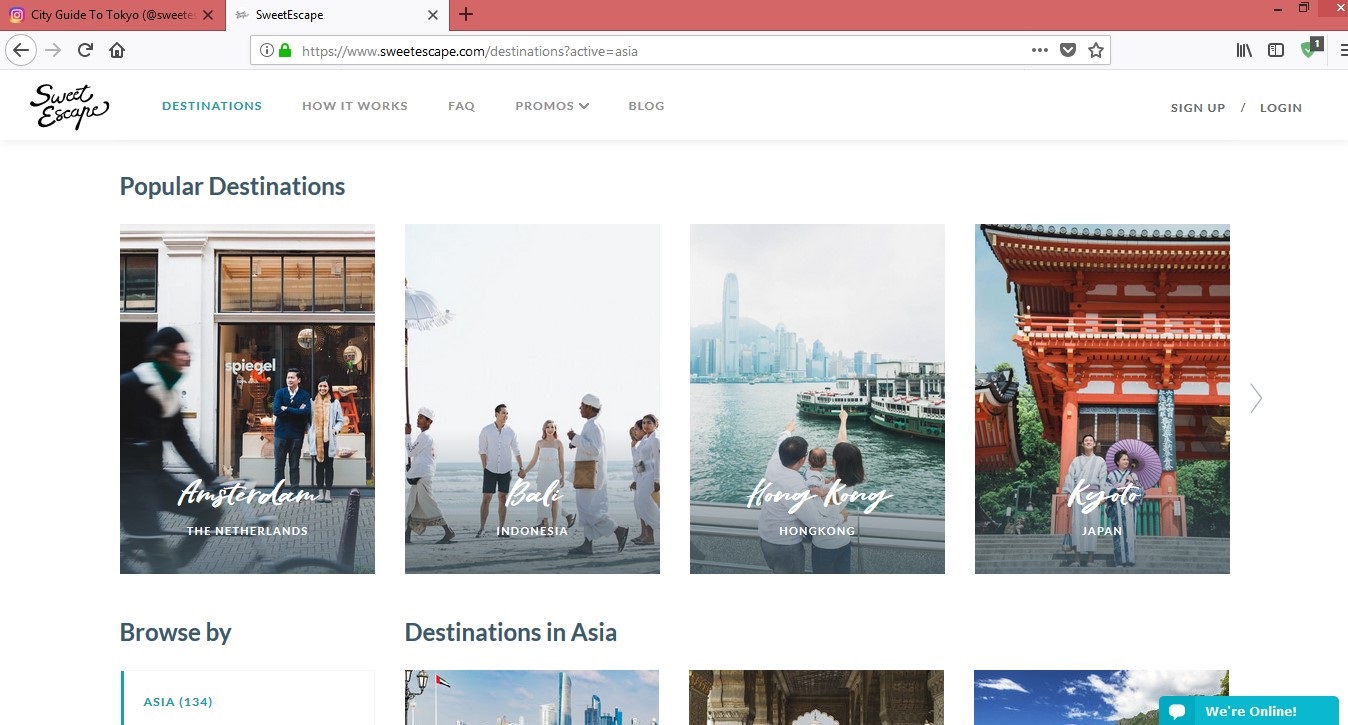This screenshot has width=1348, height=725.
Task: Save page to Pocket
Action: [x=1068, y=50]
